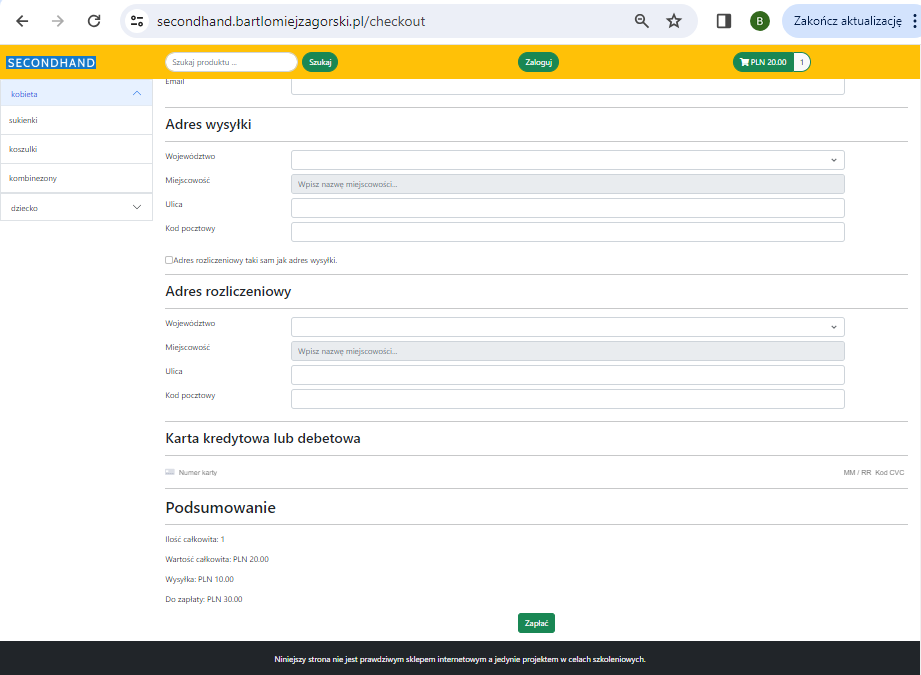This screenshot has height=675, width=921.
Task: Focus the Email input field
Action: coord(567,86)
